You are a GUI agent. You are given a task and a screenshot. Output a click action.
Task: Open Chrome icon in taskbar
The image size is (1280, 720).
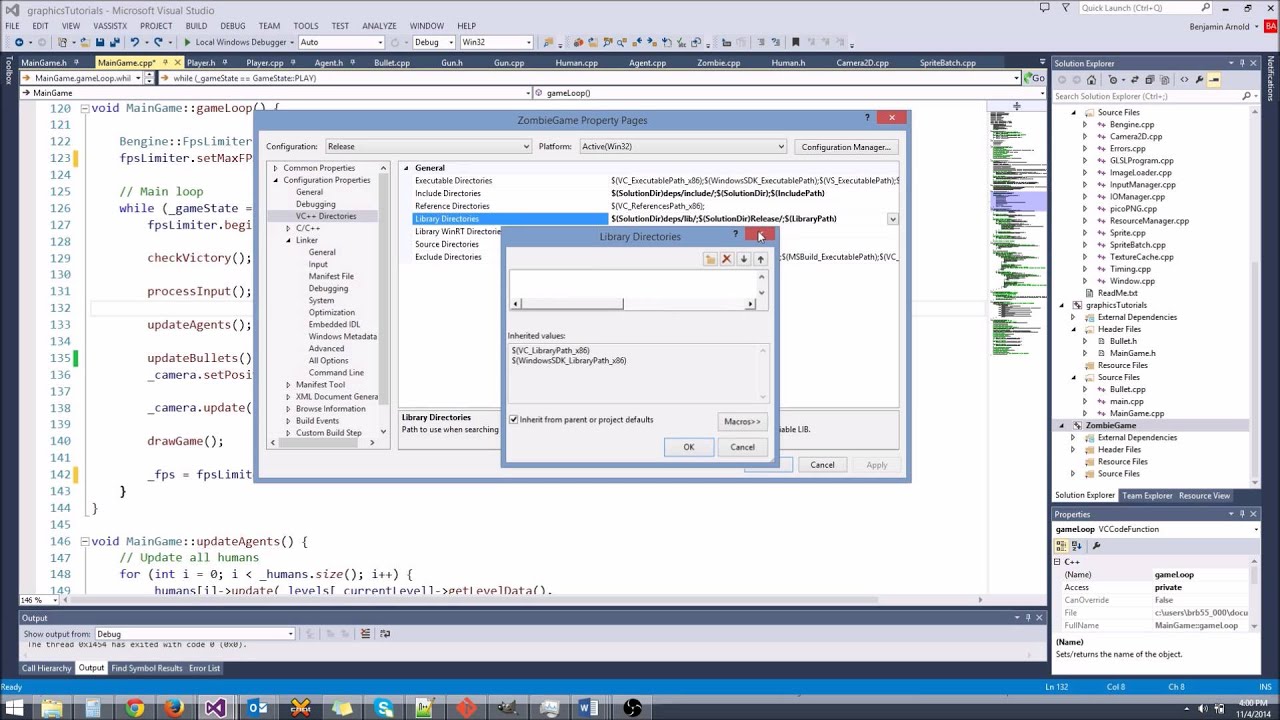tap(134, 708)
